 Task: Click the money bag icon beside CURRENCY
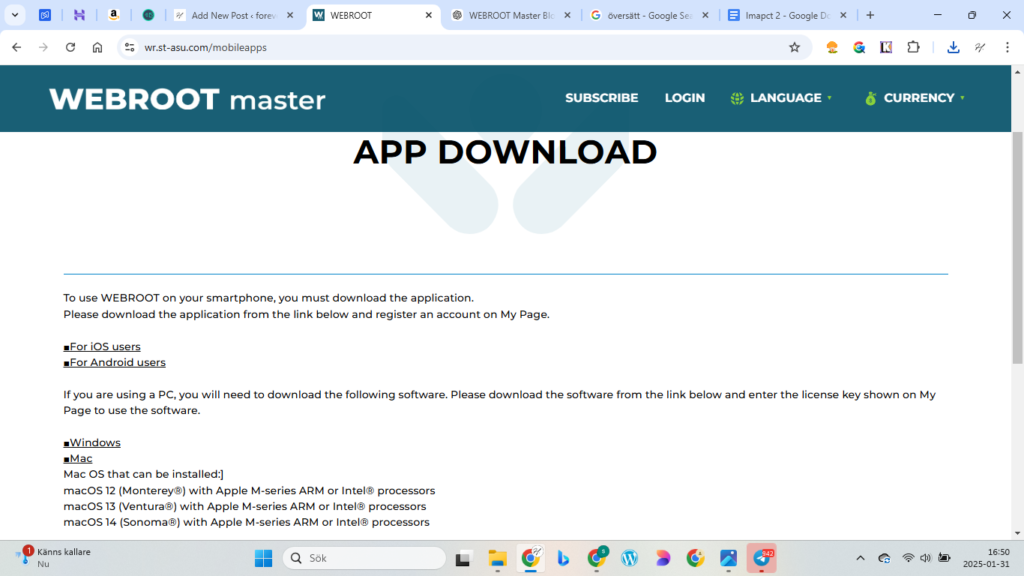pyautogui.click(x=870, y=99)
